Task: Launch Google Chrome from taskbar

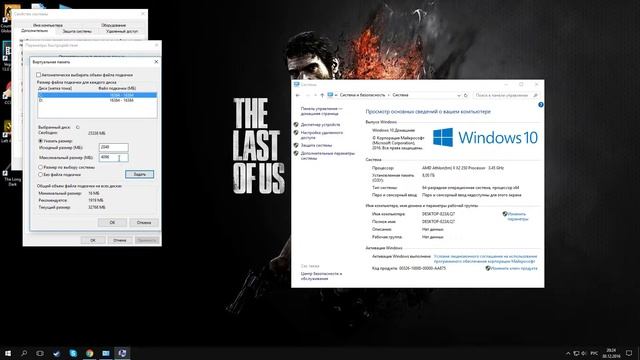Action: point(89,353)
